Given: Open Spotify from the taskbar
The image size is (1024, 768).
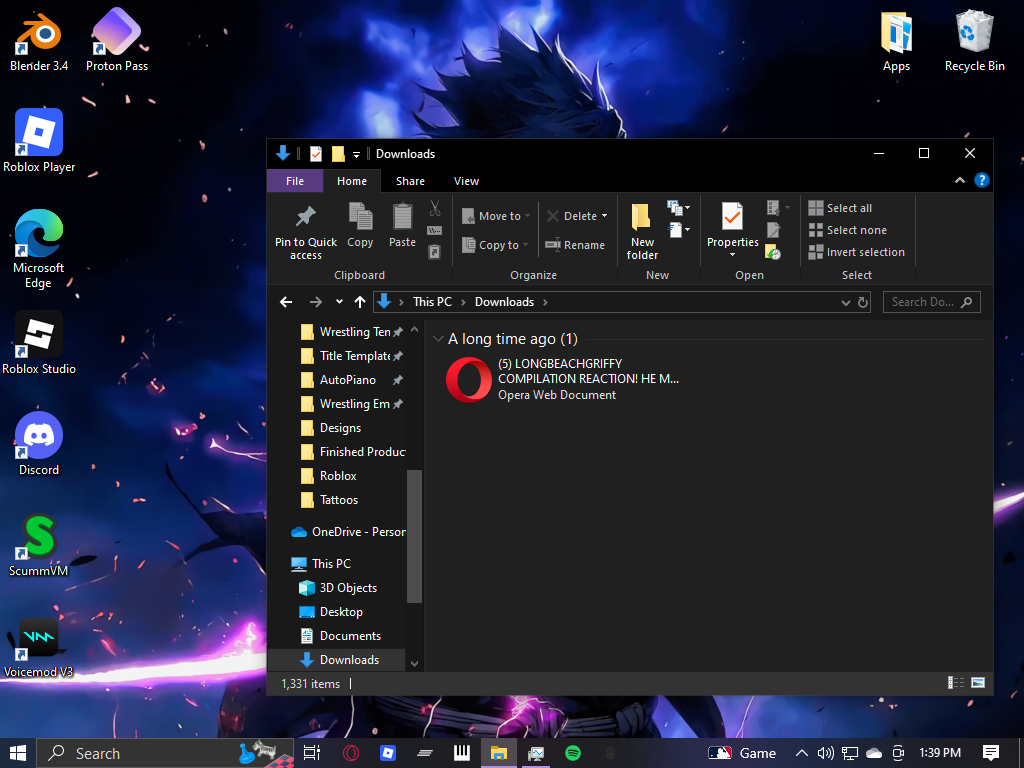Looking at the screenshot, I should [x=573, y=753].
